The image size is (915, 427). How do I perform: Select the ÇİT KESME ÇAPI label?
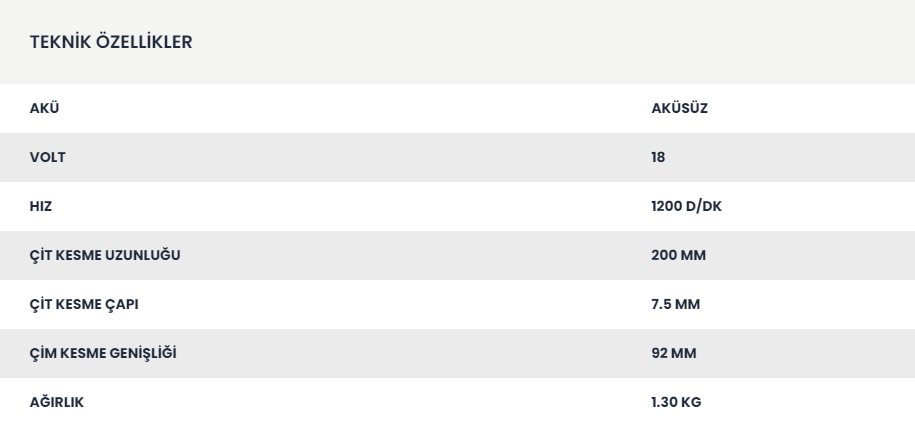point(84,304)
